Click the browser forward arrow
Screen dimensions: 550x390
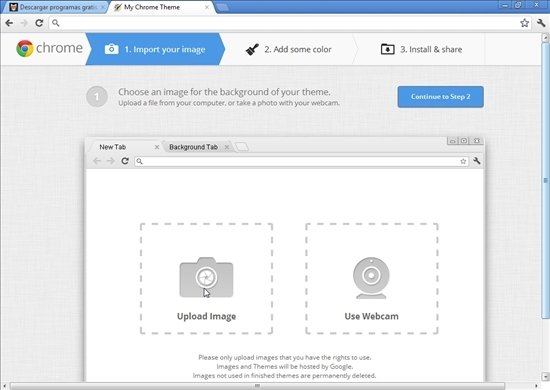(24, 23)
